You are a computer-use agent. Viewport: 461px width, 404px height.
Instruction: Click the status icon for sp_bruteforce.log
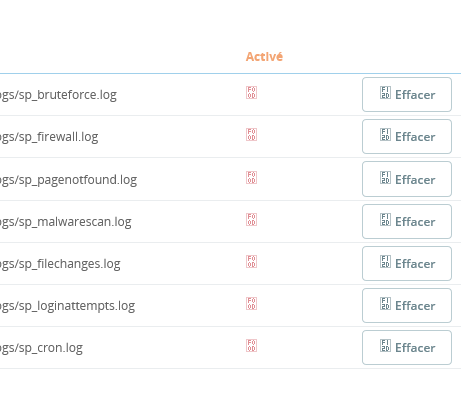(x=251, y=93)
